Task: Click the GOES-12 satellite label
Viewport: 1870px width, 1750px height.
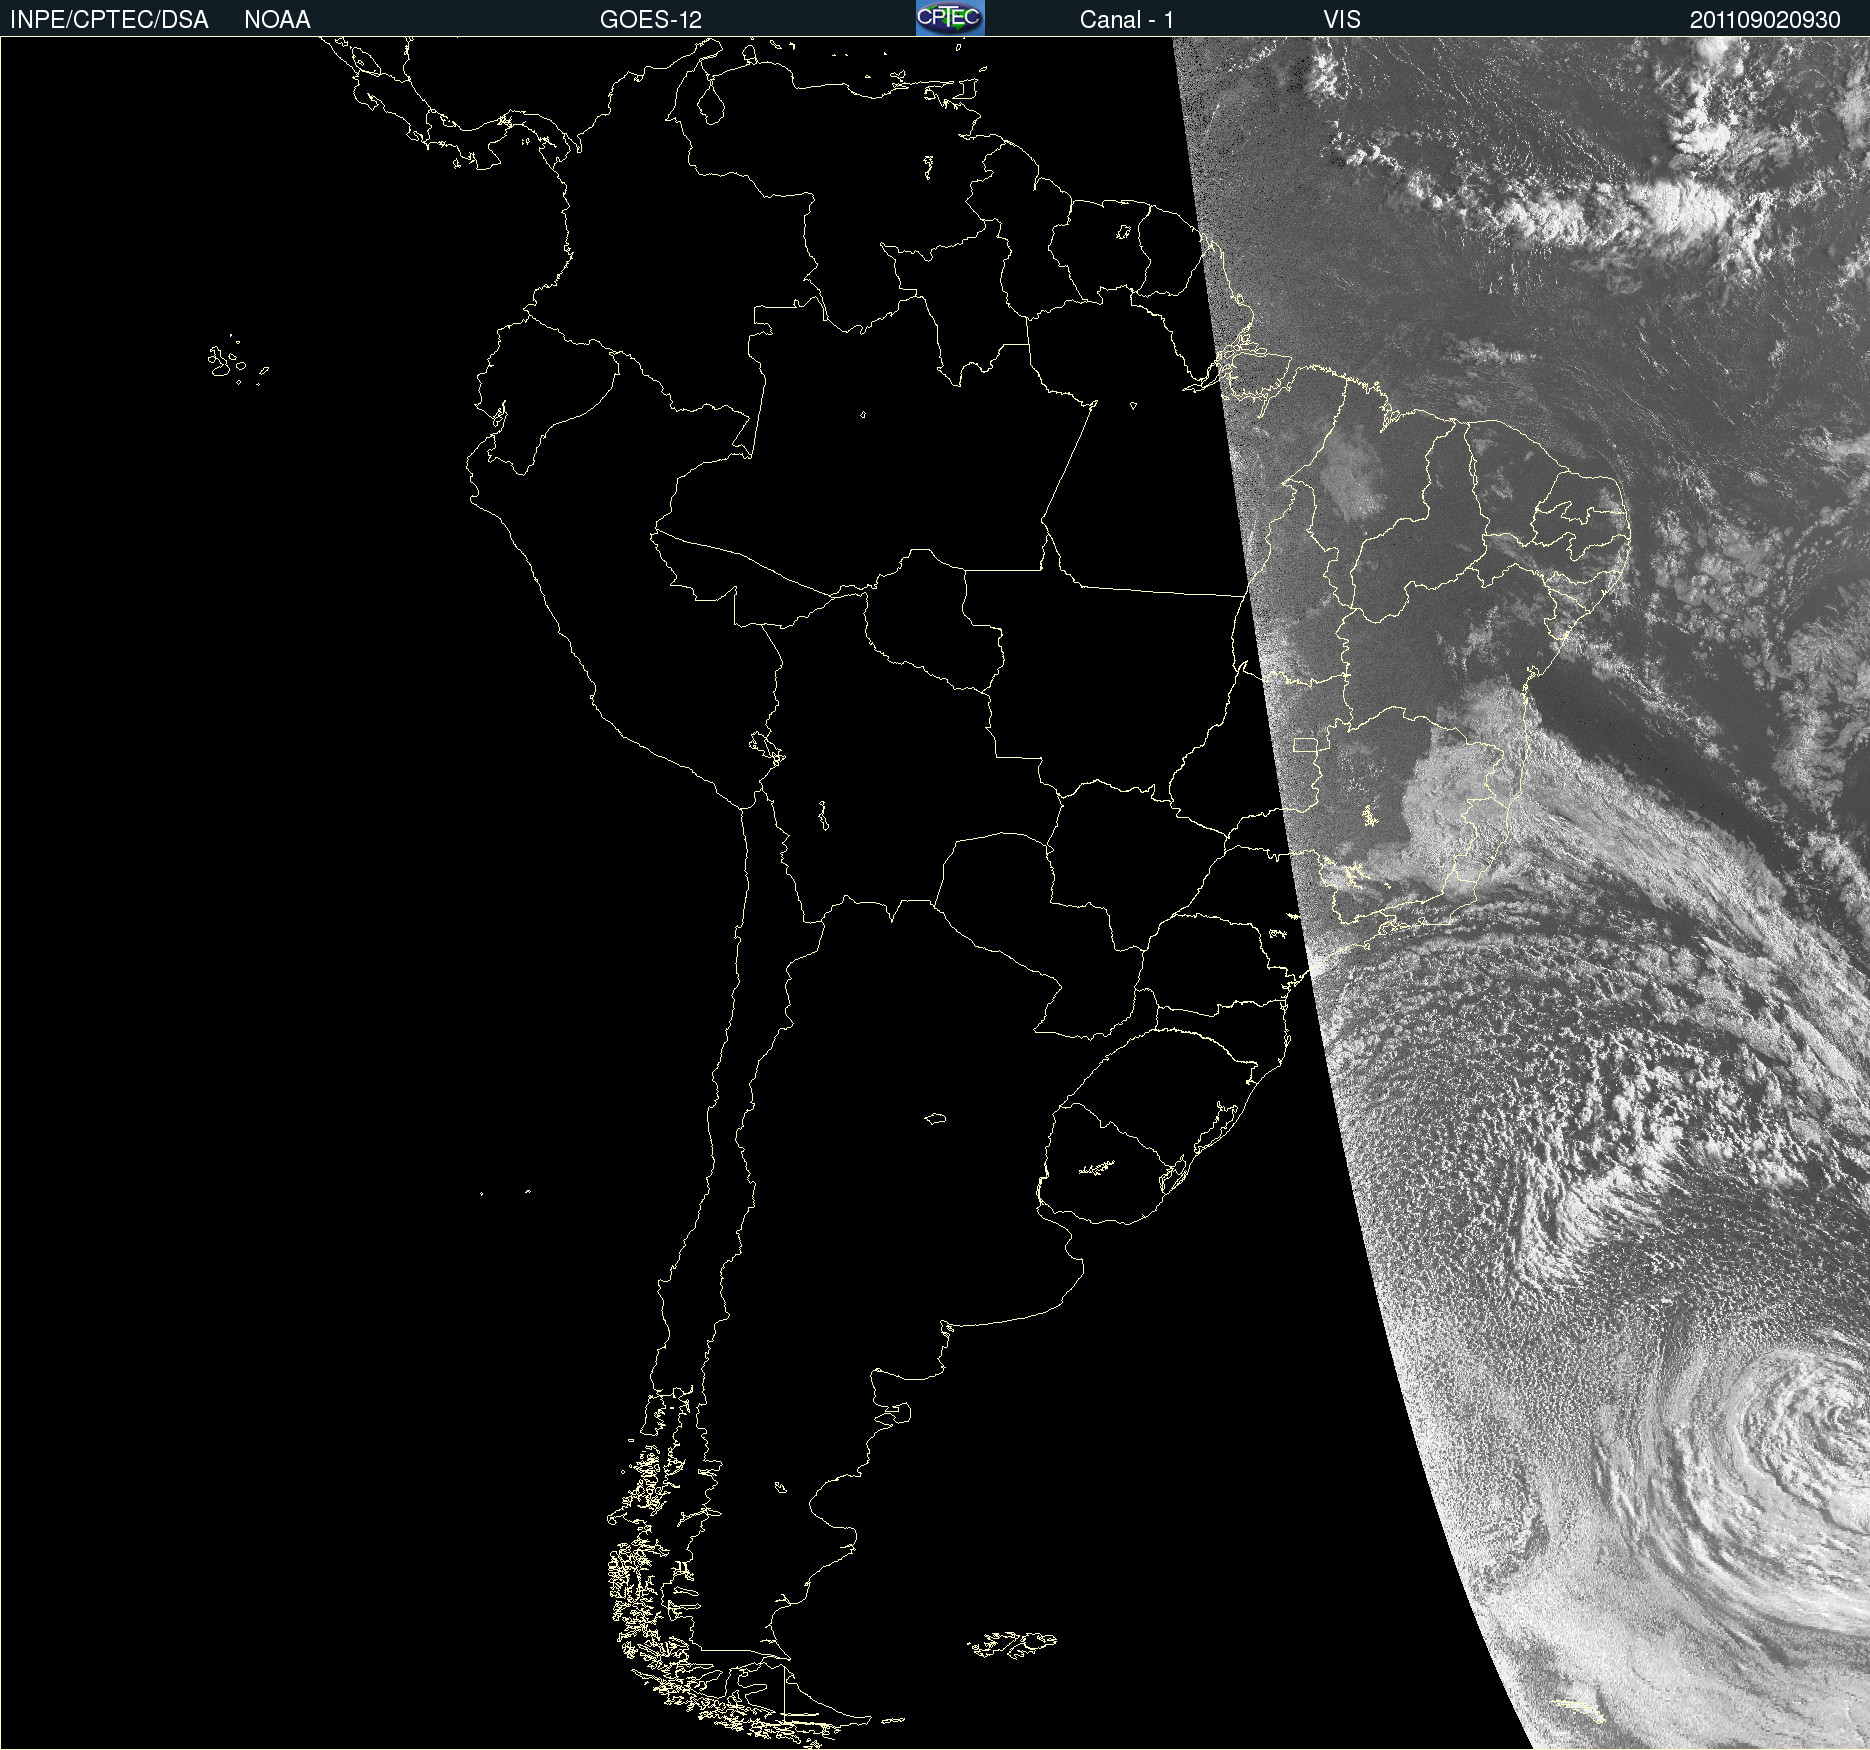Action: [651, 20]
